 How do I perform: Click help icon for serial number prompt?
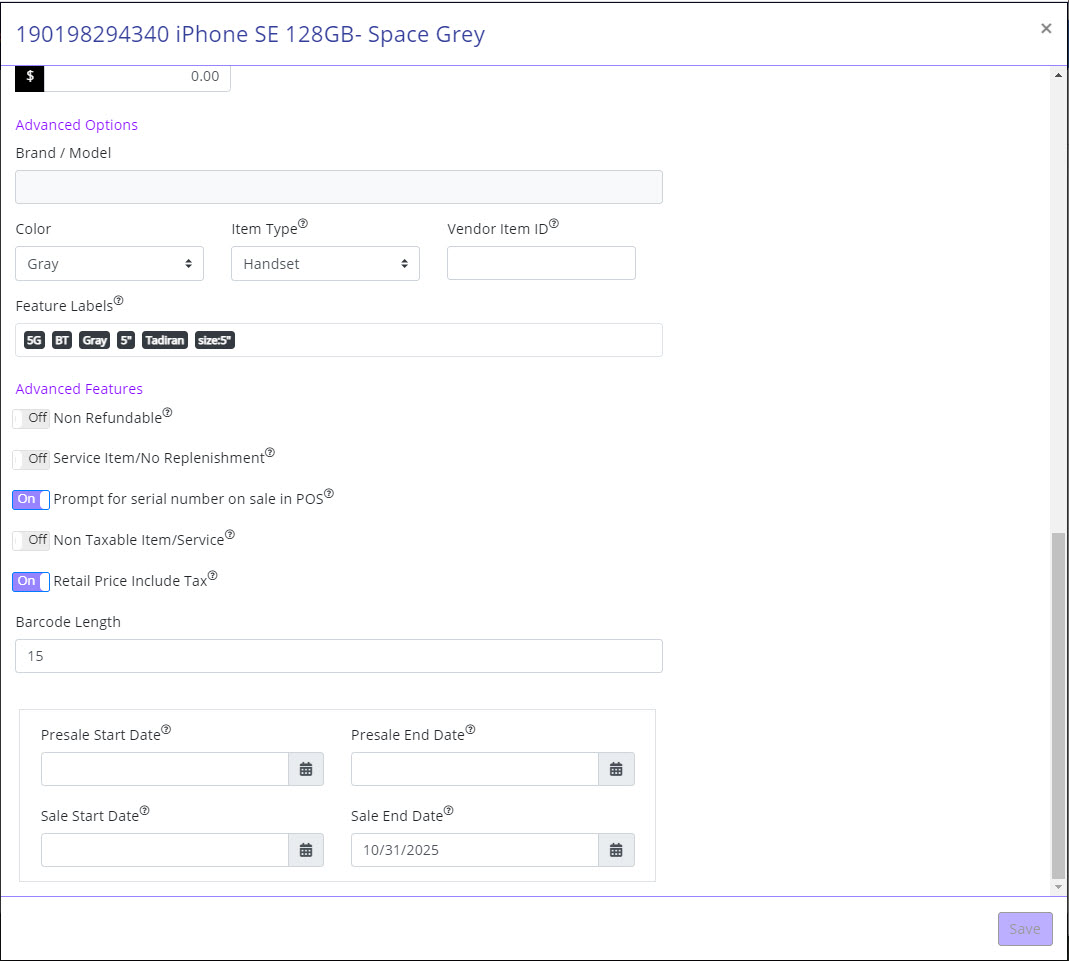click(x=329, y=493)
